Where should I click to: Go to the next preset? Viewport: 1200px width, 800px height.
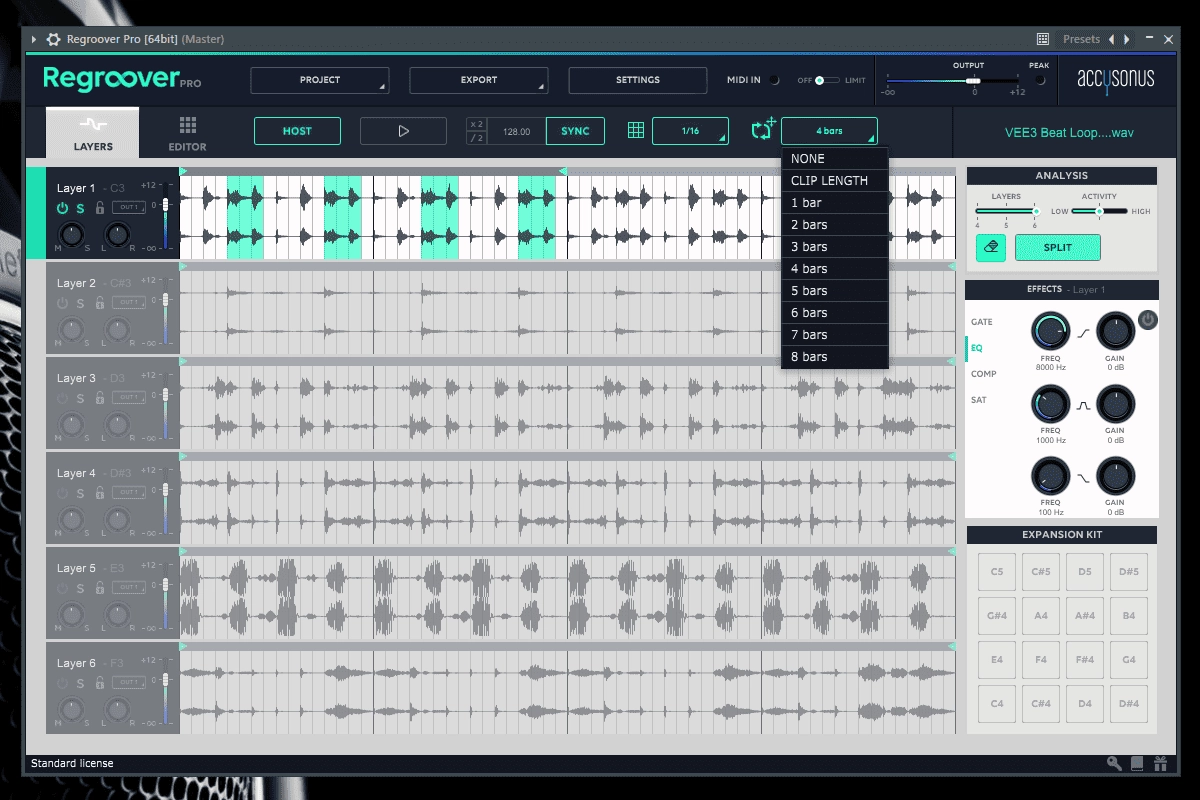pyautogui.click(x=1127, y=39)
